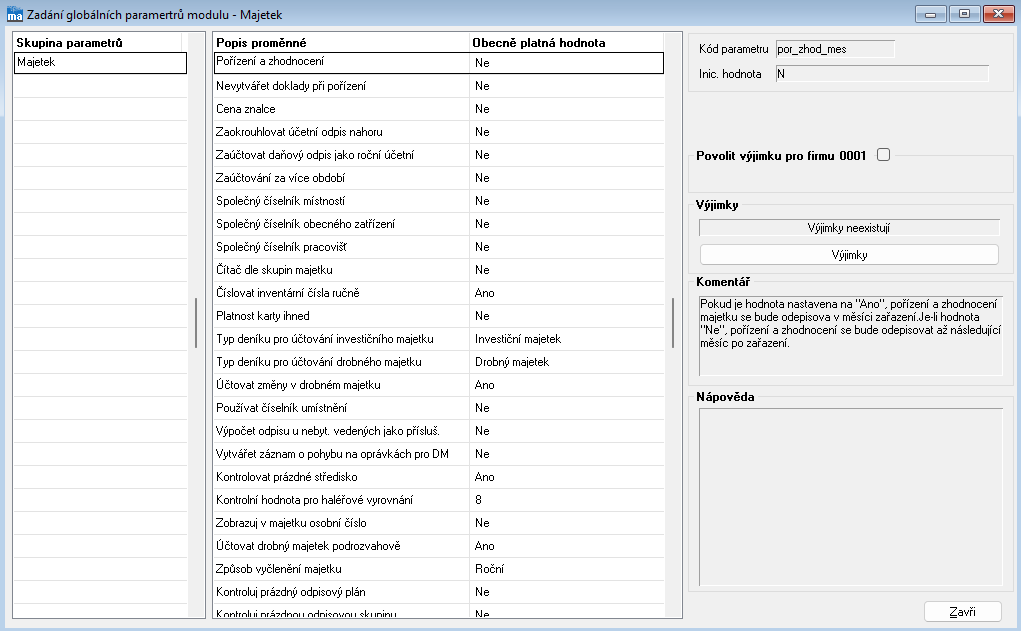Click the Inic. hodnota field

click(x=882, y=74)
